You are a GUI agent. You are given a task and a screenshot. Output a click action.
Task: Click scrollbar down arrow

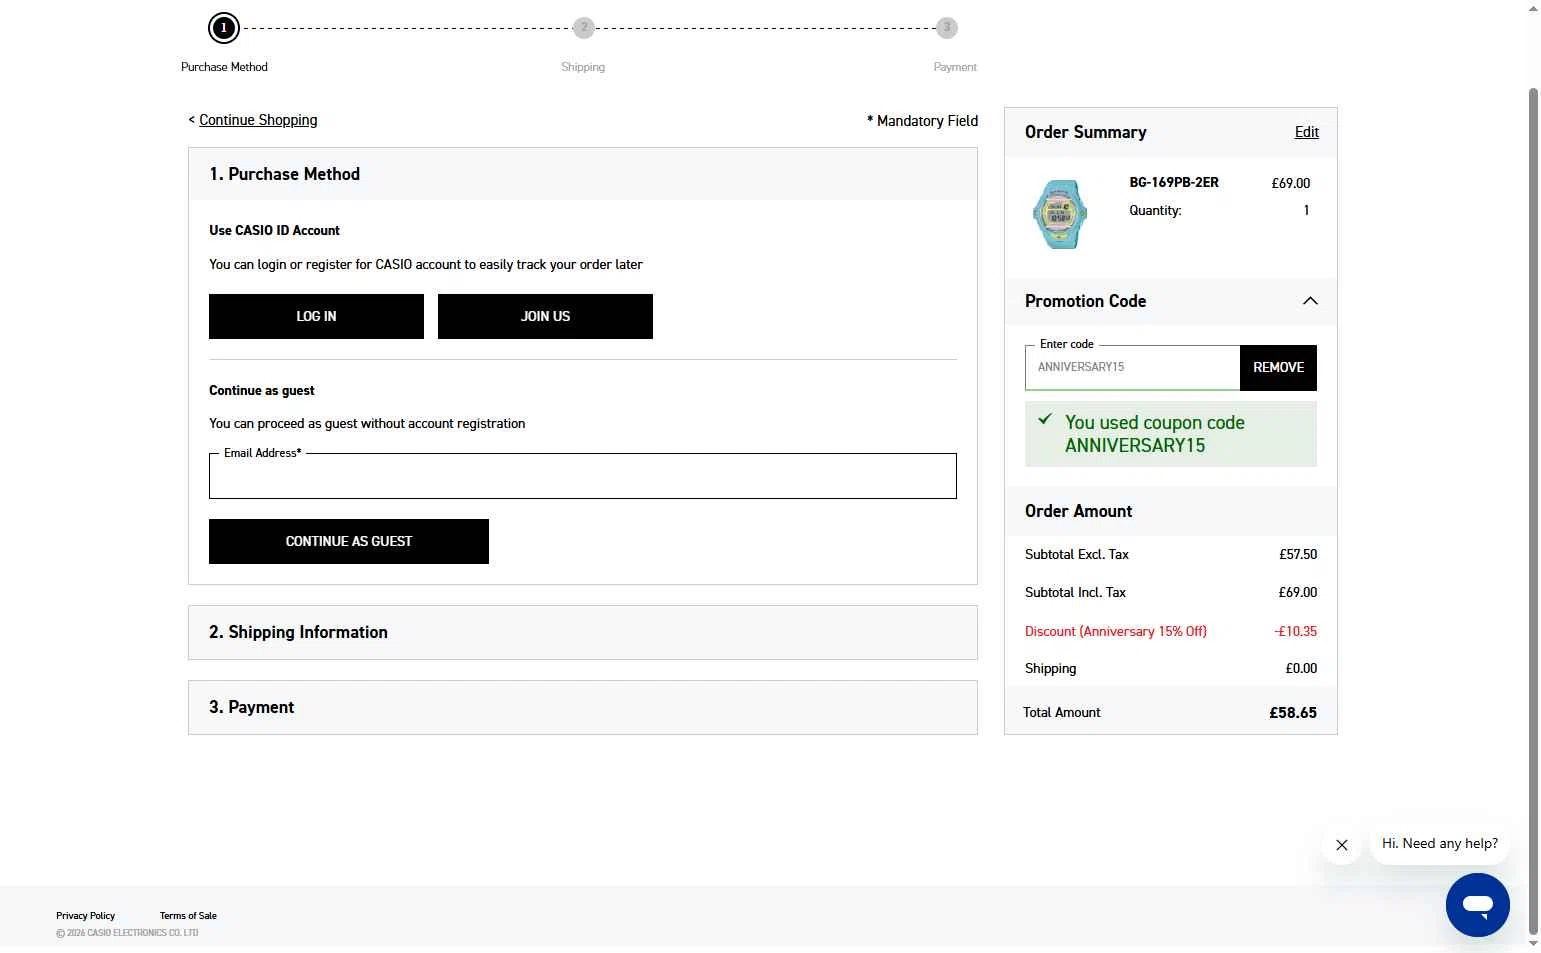point(1533,943)
